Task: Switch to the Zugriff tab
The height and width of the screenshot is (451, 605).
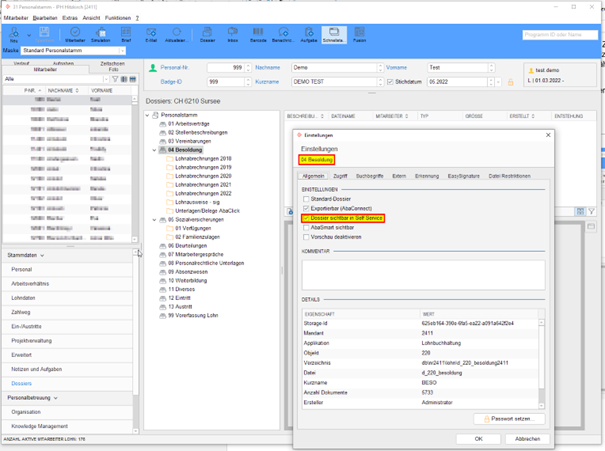Action: pyautogui.click(x=339, y=176)
